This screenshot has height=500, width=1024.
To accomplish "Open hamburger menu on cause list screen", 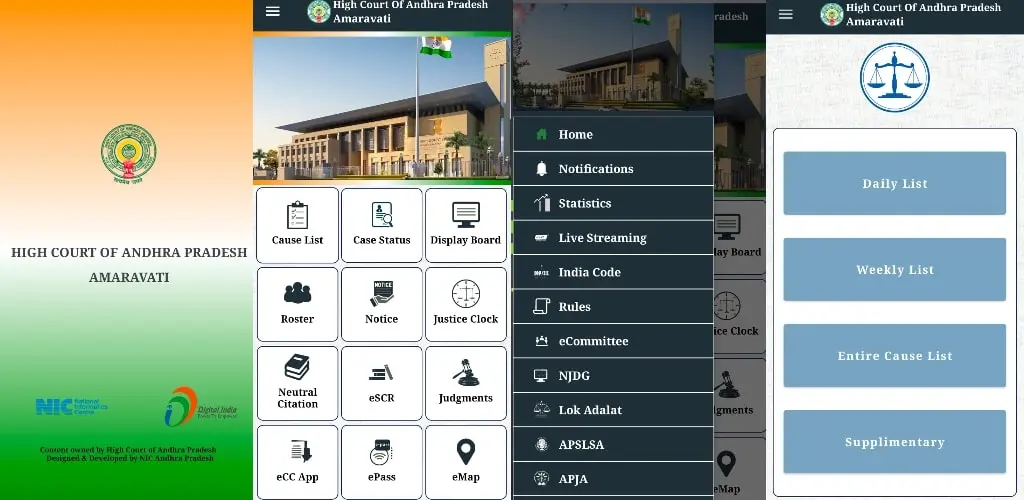I will [x=786, y=14].
